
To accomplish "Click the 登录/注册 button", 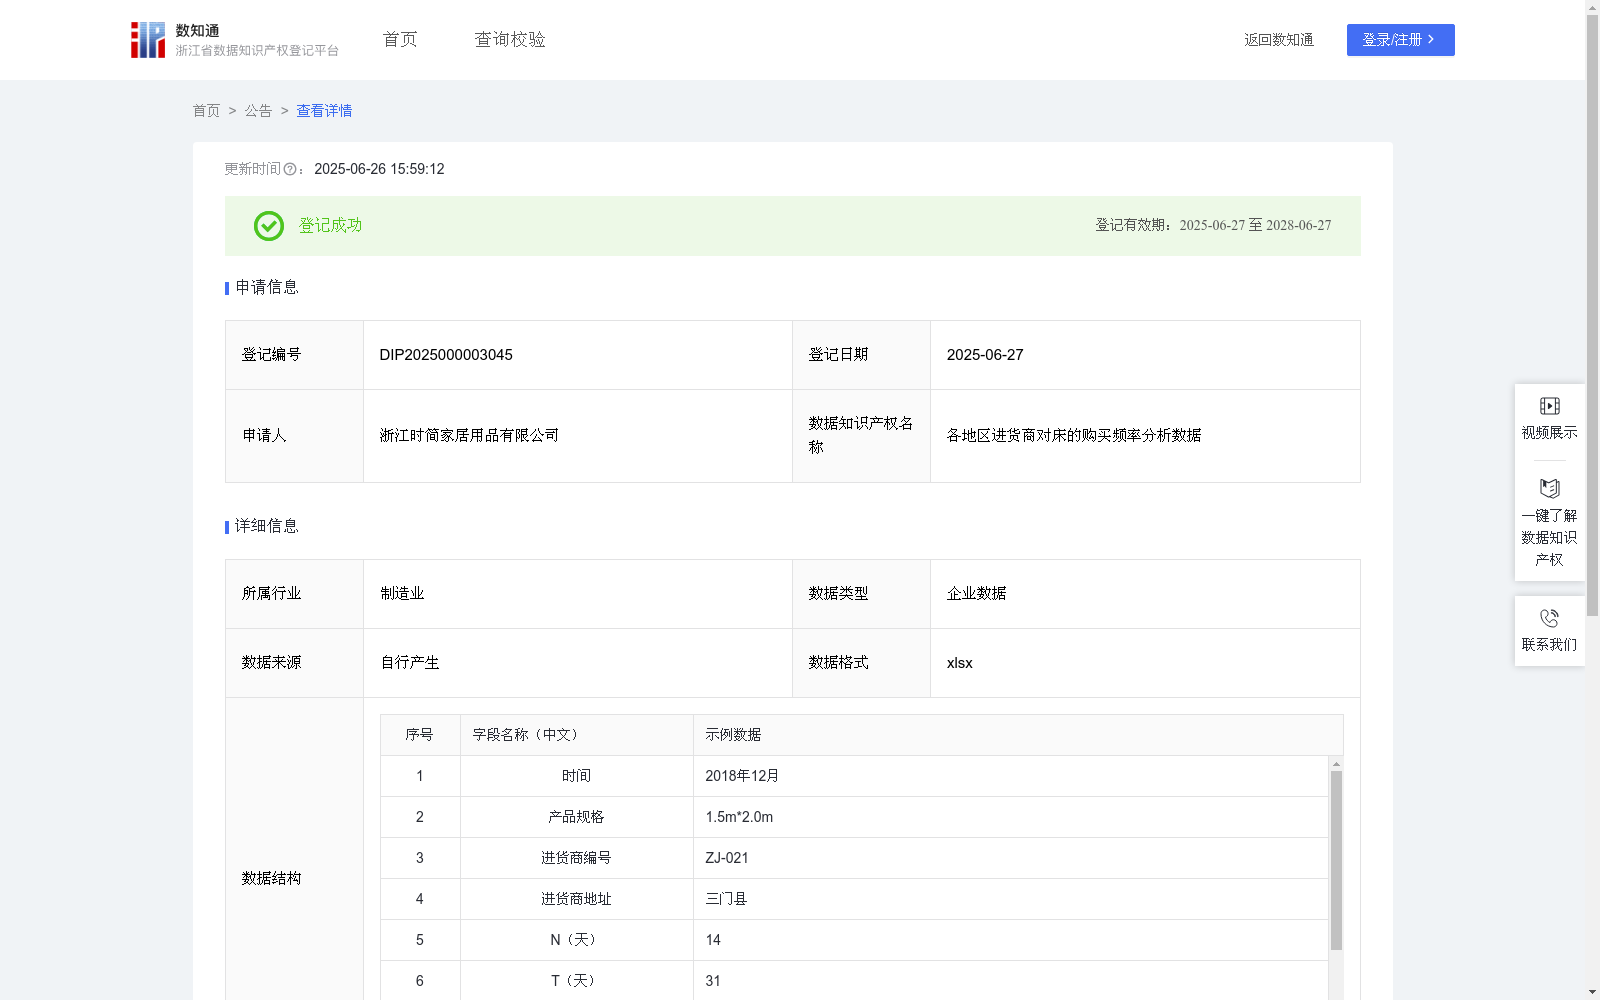I will point(1400,40).
